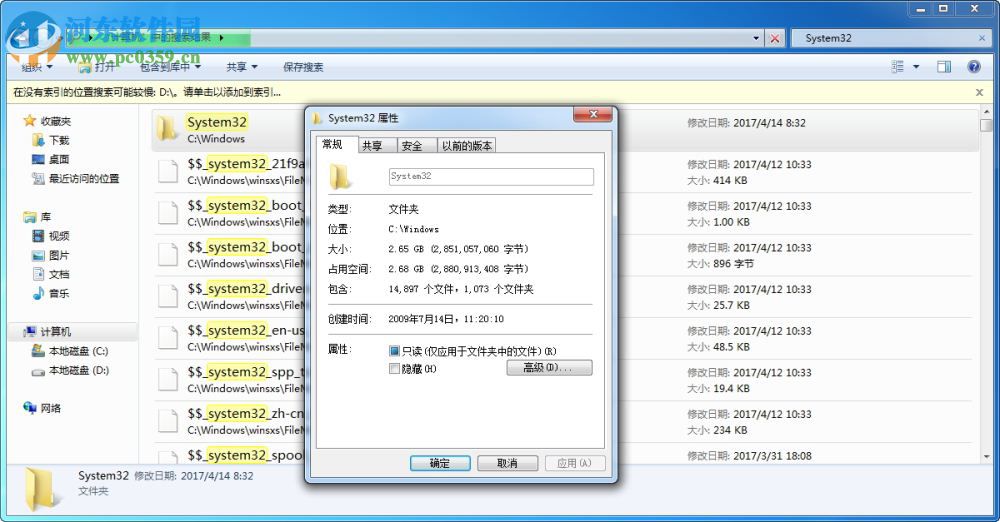Viewport: 1000px width, 522px height.
Task: Click Apply in the properties dialog
Action: [x=575, y=463]
